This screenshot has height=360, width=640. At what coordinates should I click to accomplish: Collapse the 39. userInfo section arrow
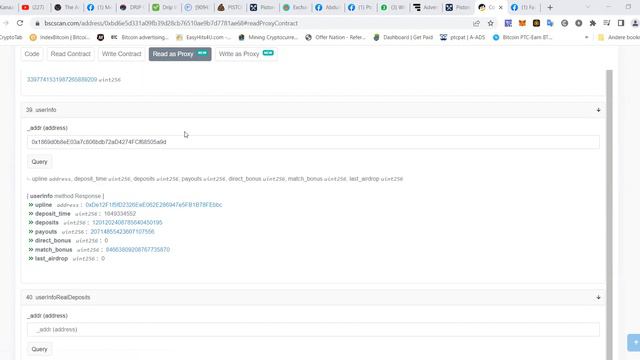click(x=598, y=110)
